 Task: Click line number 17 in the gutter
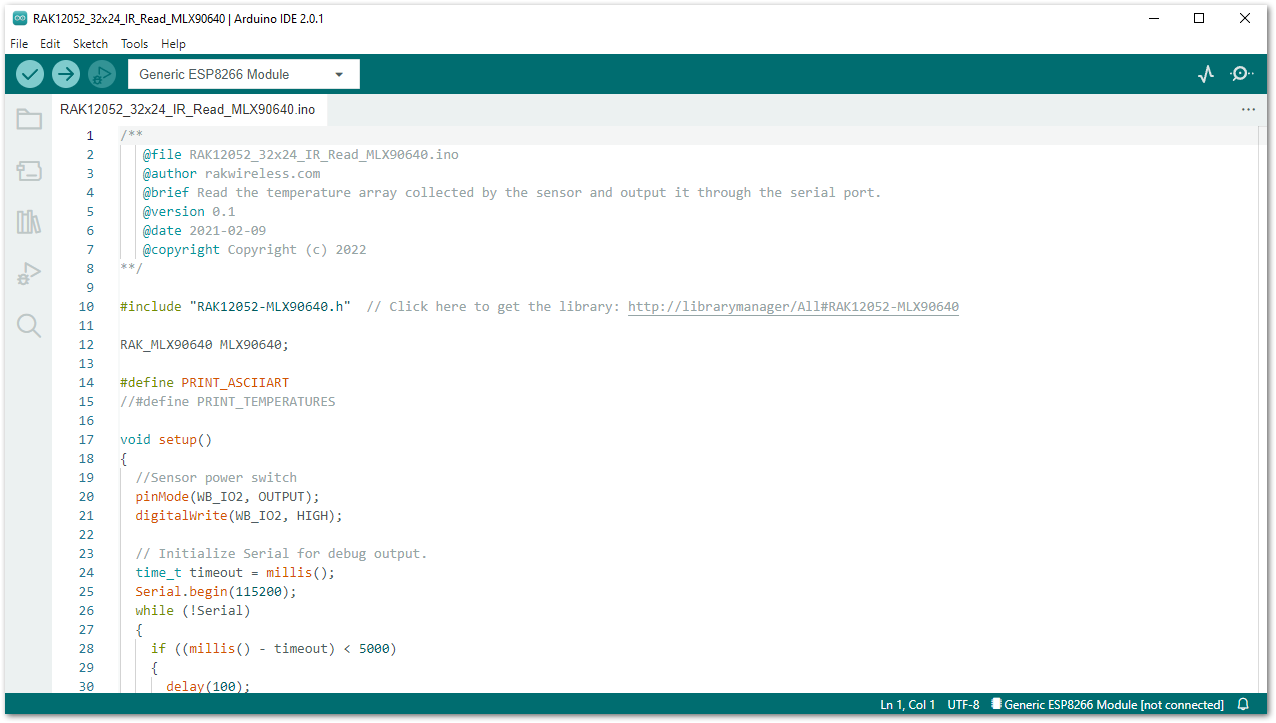point(86,440)
